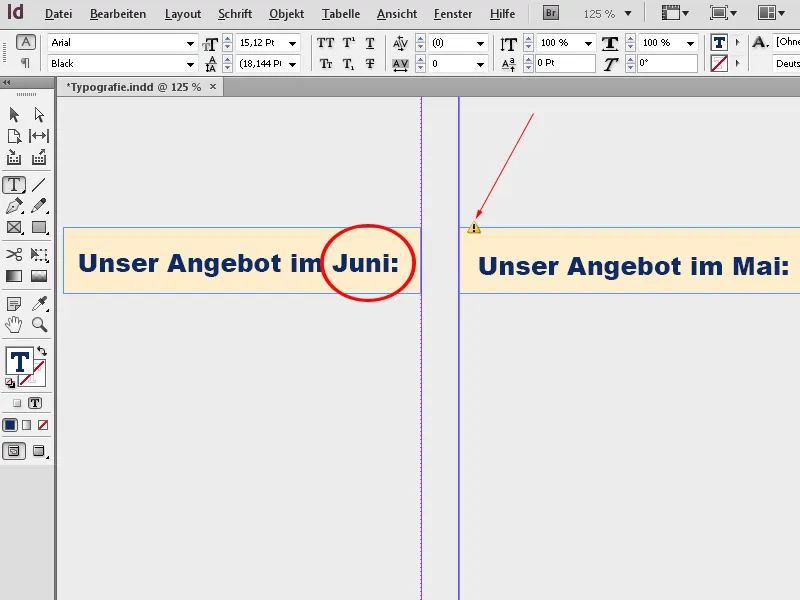
Task: Open the Objekt menu
Action: [286, 14]
